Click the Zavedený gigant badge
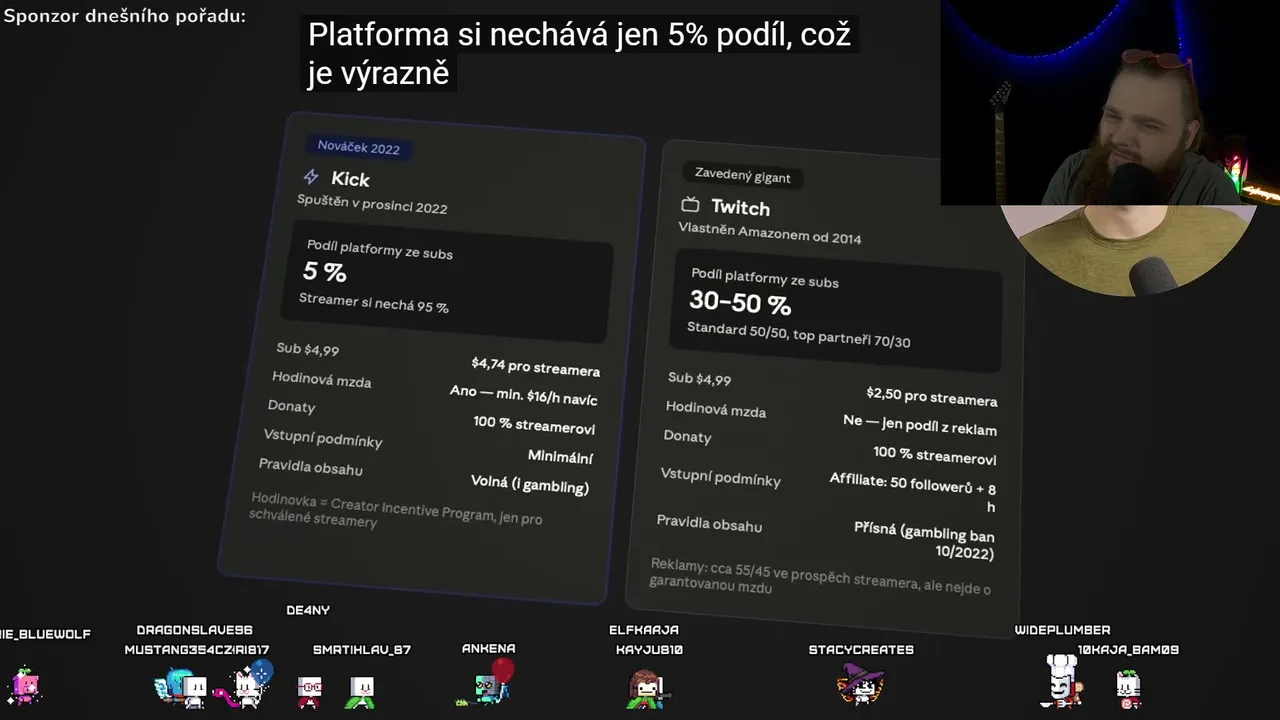 click(743, 176)
